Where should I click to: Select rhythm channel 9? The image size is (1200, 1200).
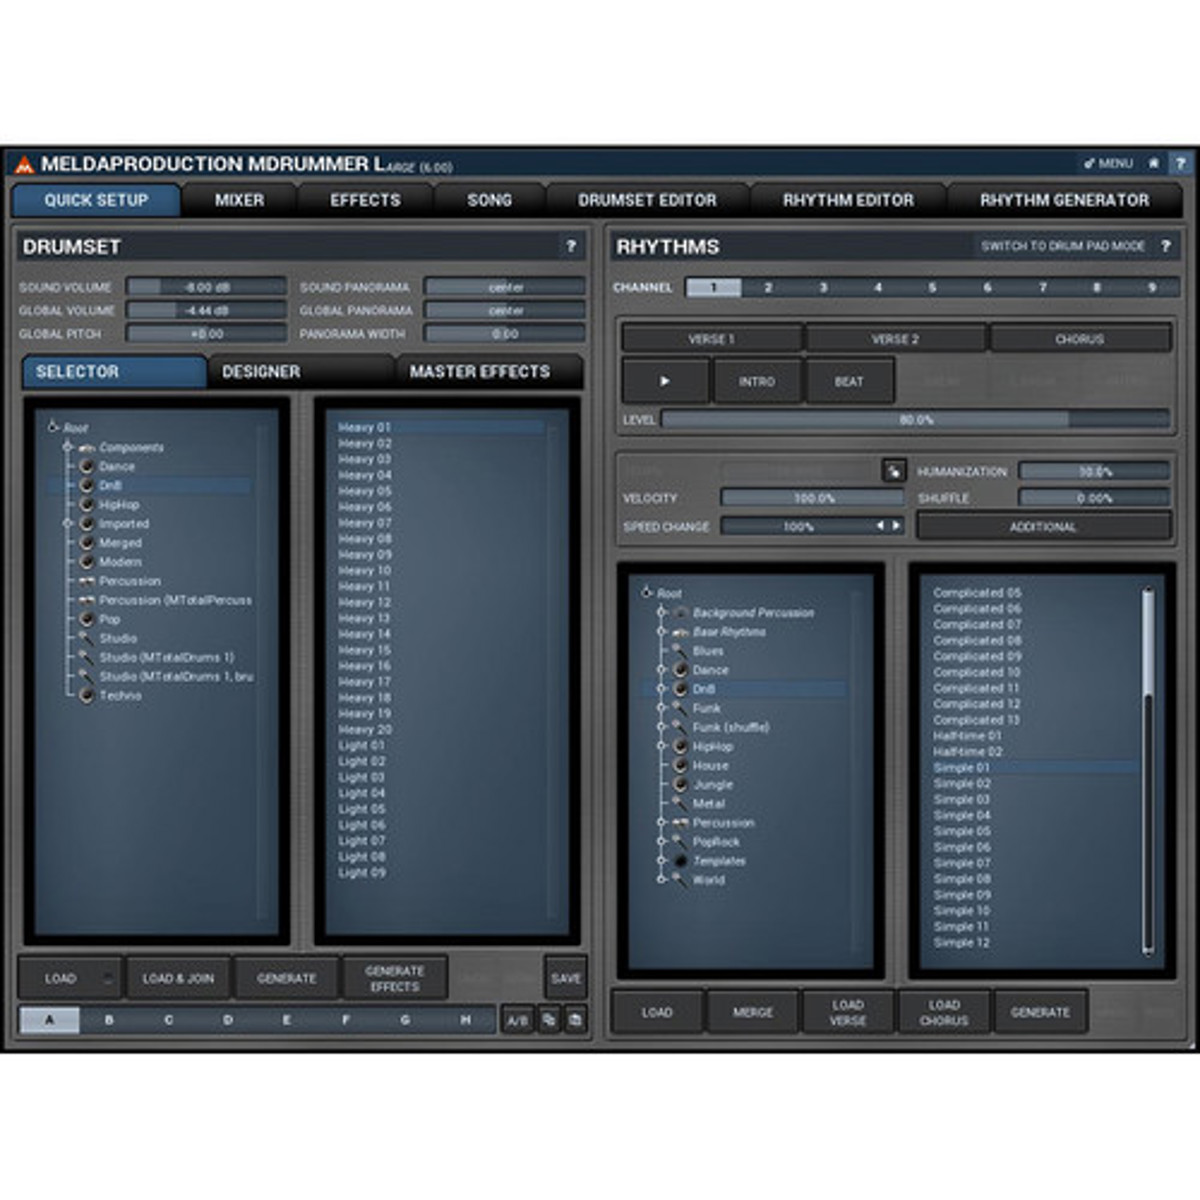point(1151,288)
